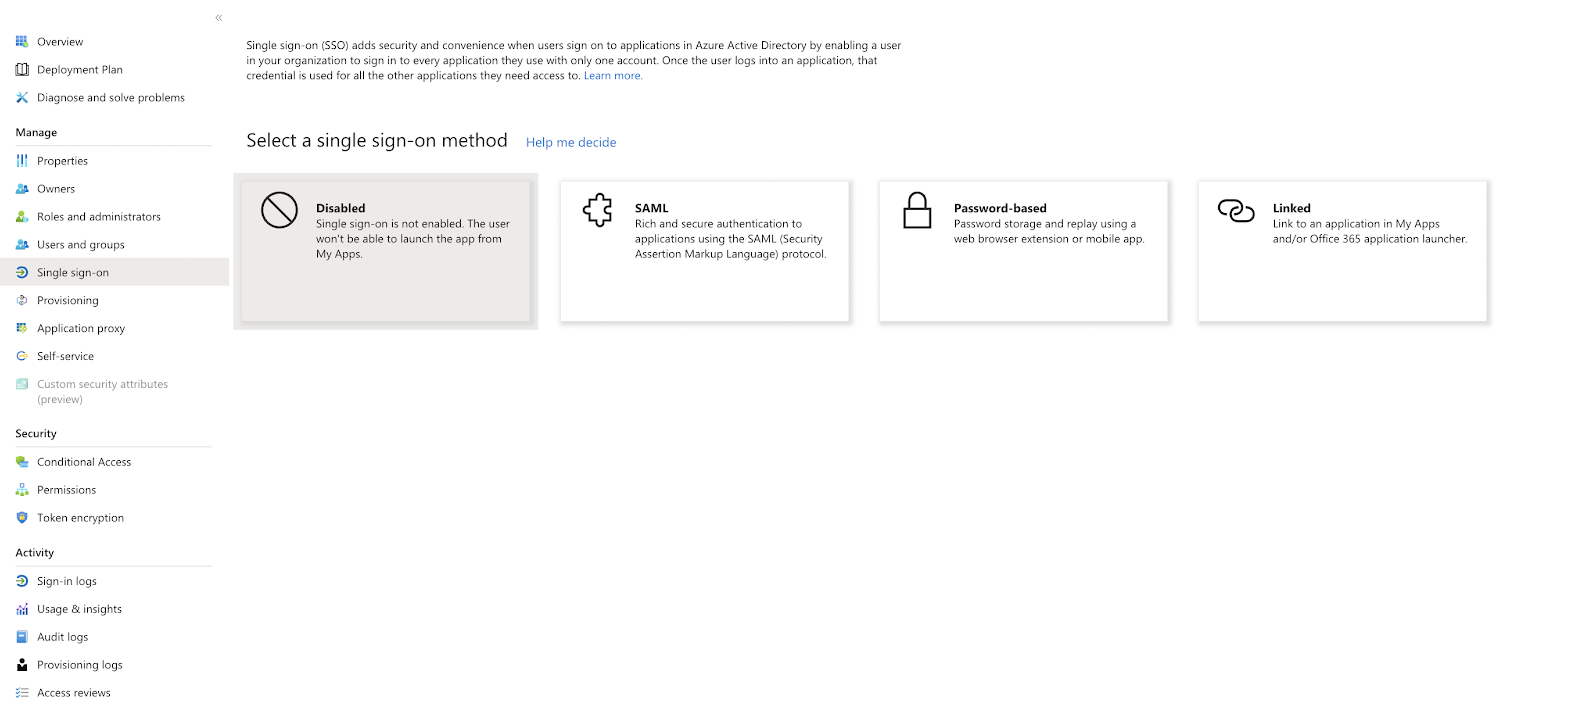Open Roles and administrators icon
Image resolution: width=1596 pixels, height=714 pixels.
(x=22, y=217)
